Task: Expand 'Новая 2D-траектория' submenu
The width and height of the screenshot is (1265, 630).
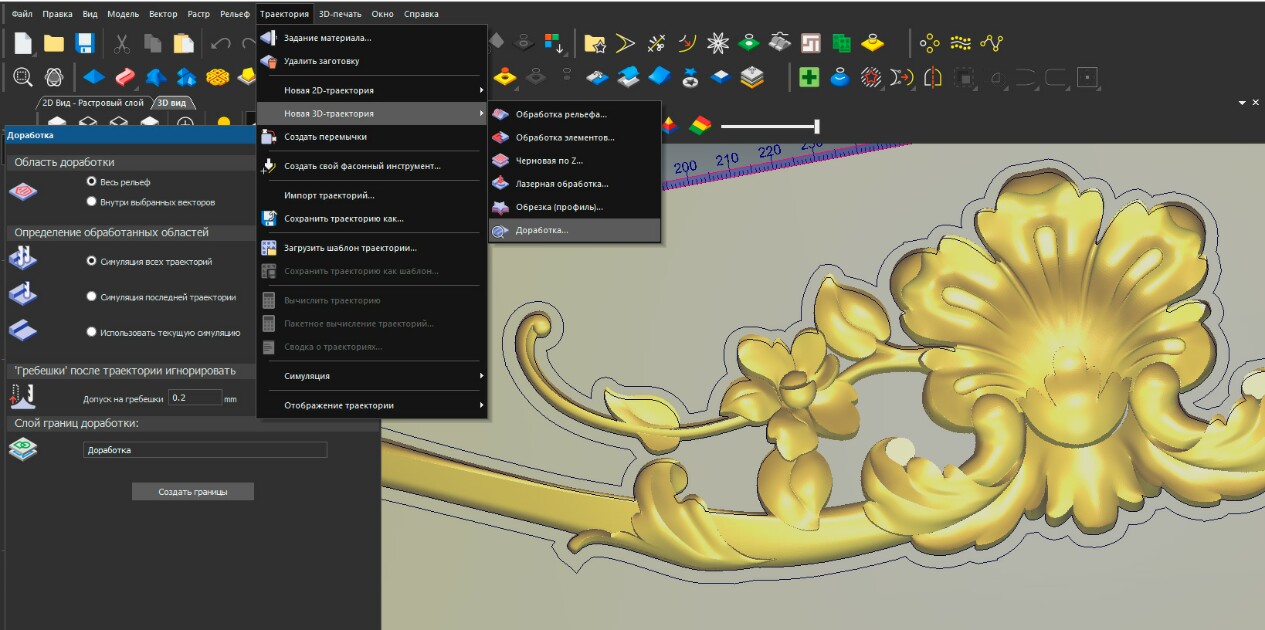Action: (x=372, y=90)
